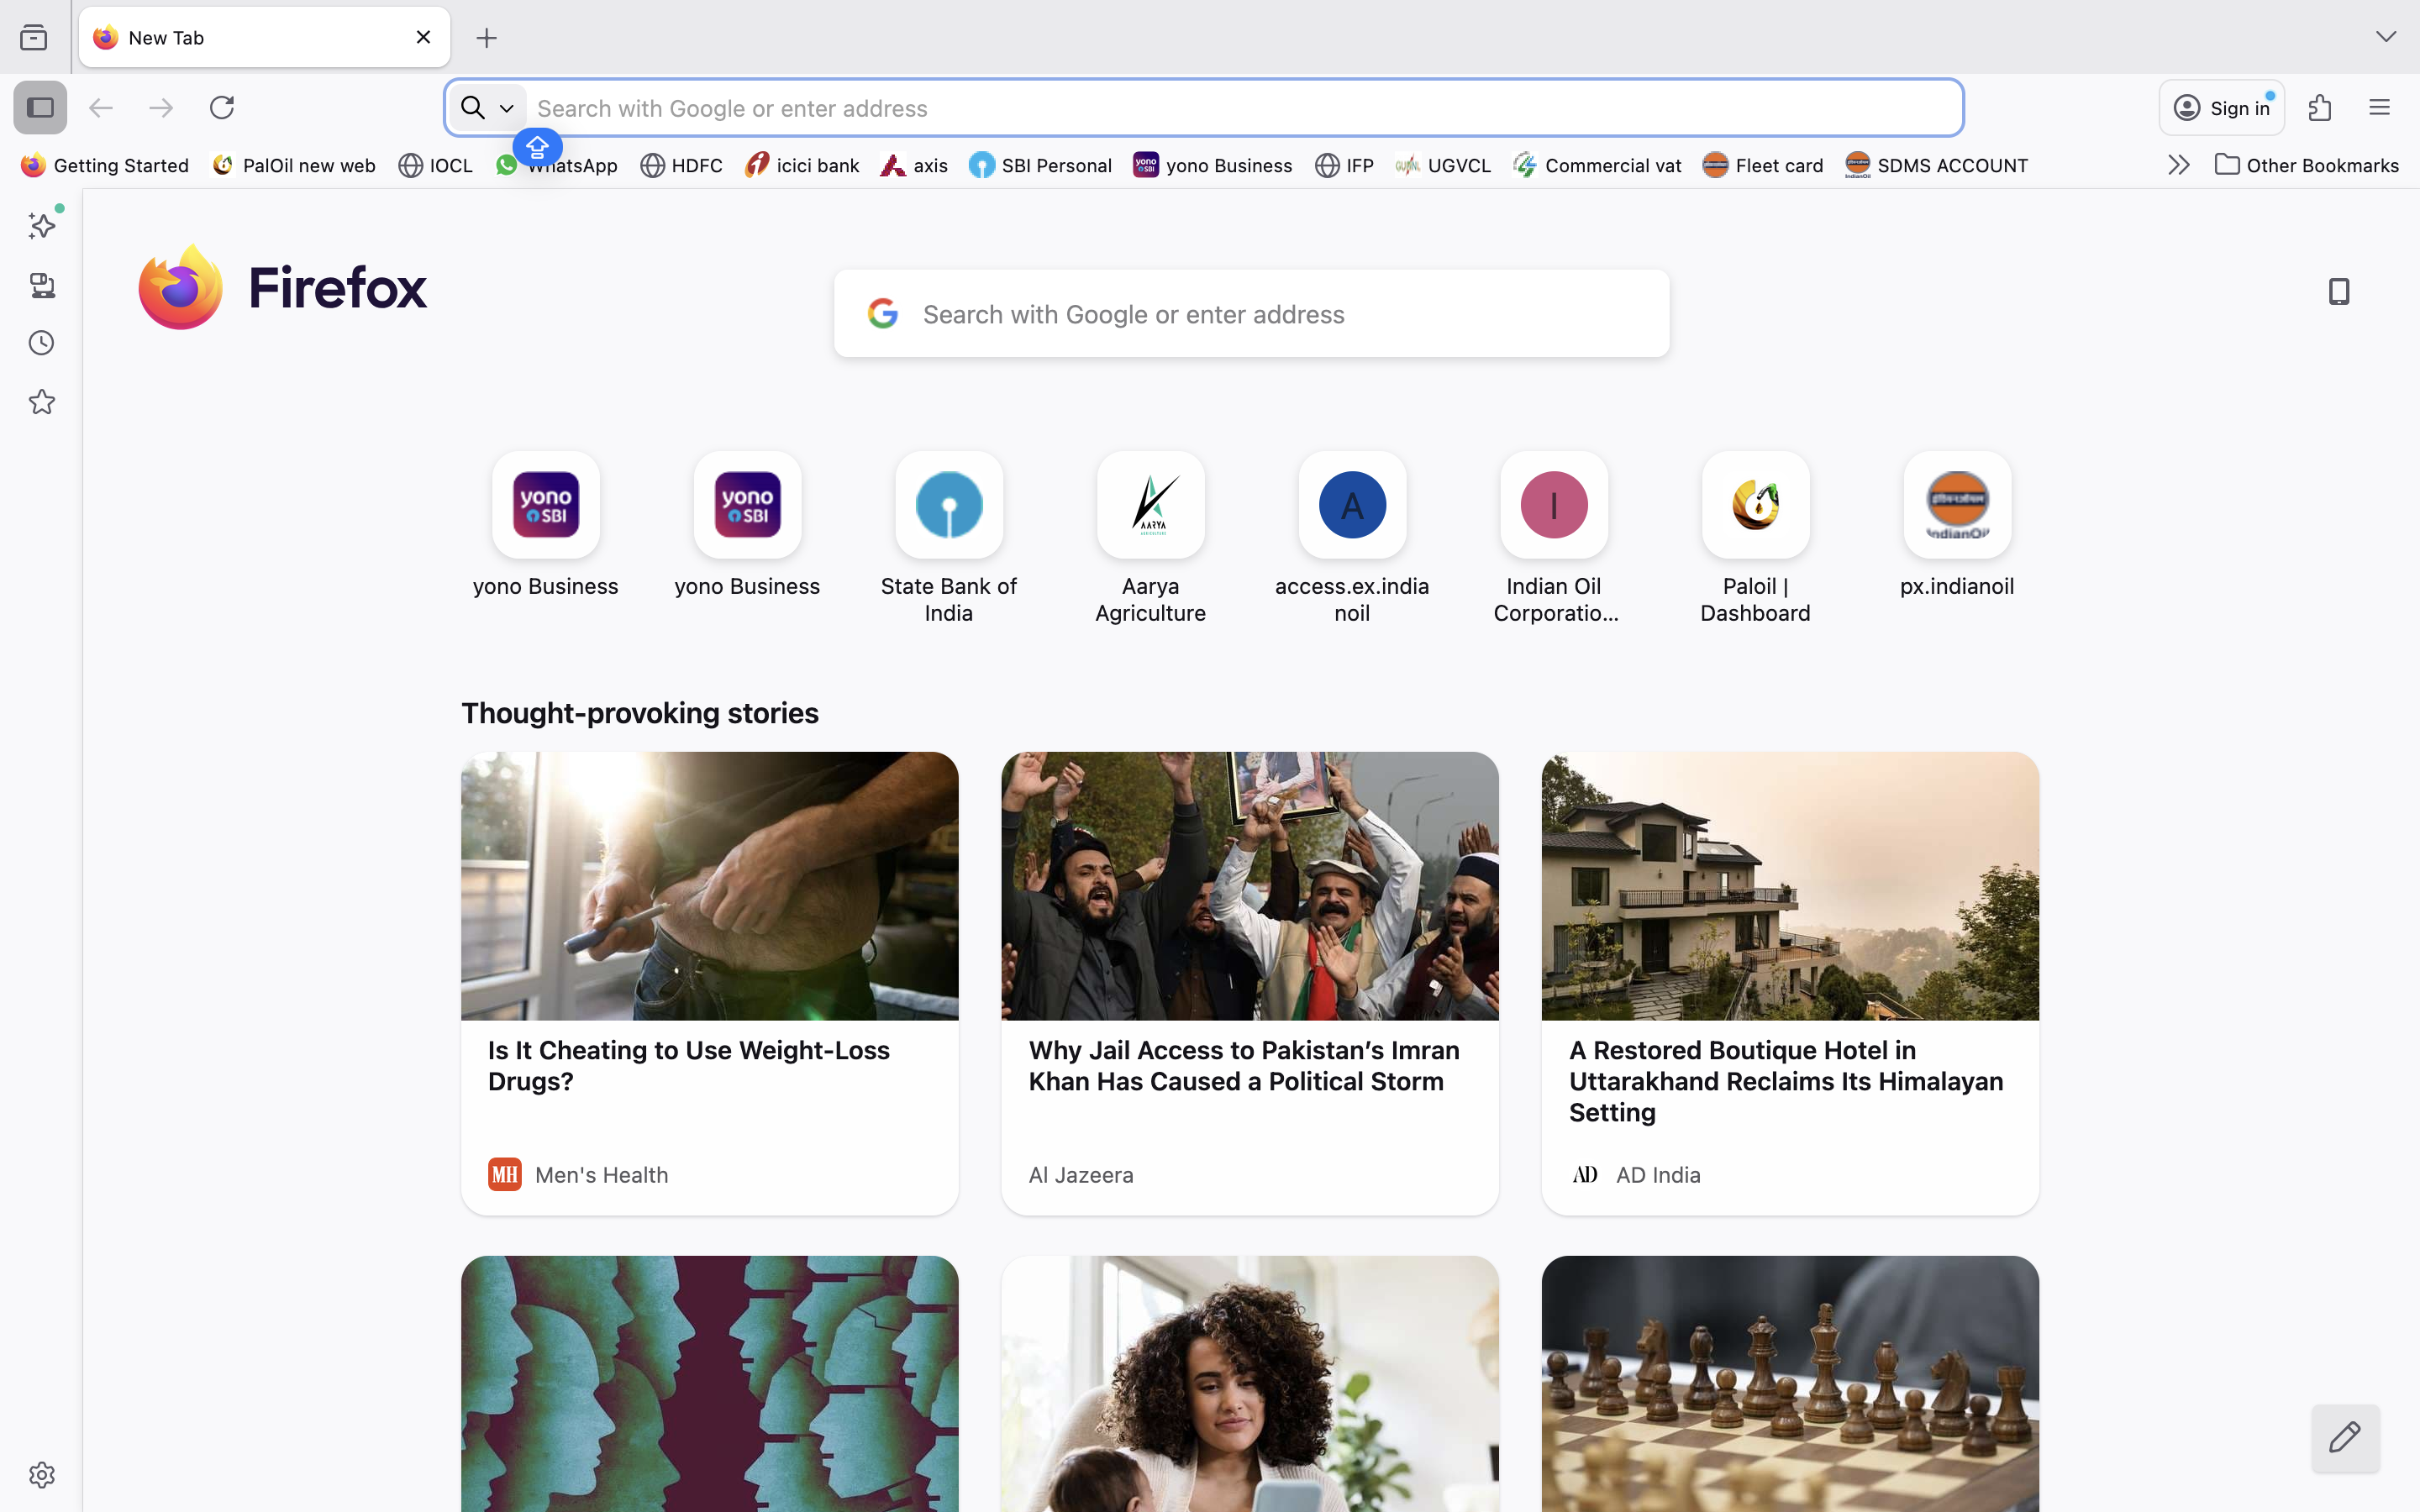Open History sidebar clock icon
Viewport: 2420px width, 1512px height.
[42, 344]
